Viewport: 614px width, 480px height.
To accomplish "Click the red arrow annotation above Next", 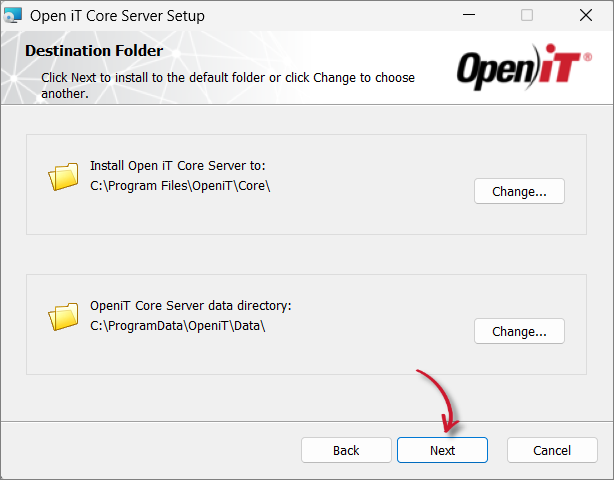I will click(438, 401).
